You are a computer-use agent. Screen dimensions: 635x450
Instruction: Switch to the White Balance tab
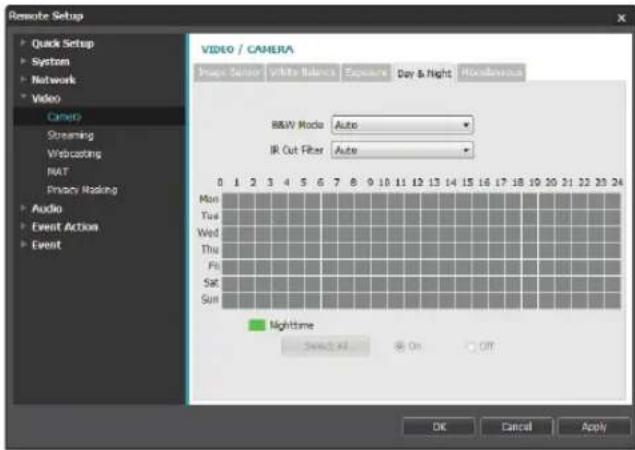tap(303, 73)
